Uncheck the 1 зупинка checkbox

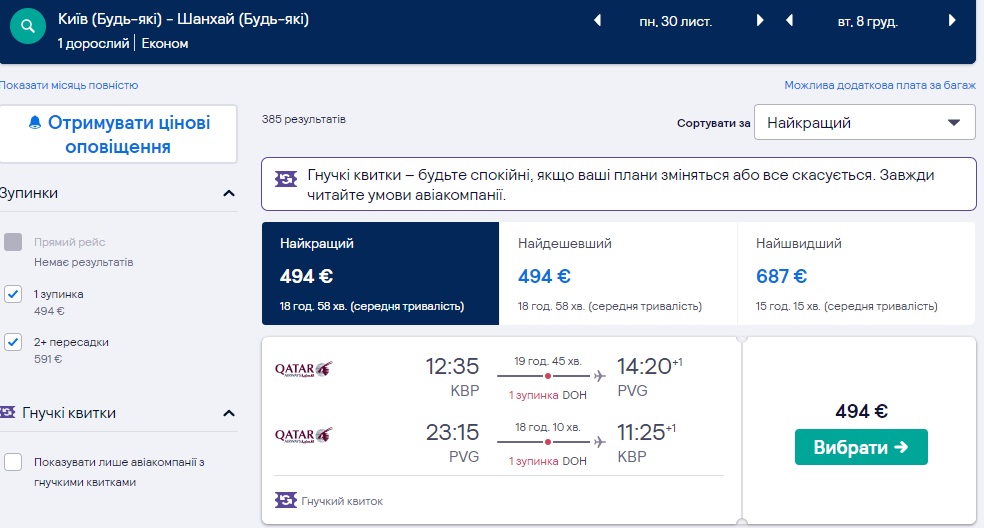point(13,294)
